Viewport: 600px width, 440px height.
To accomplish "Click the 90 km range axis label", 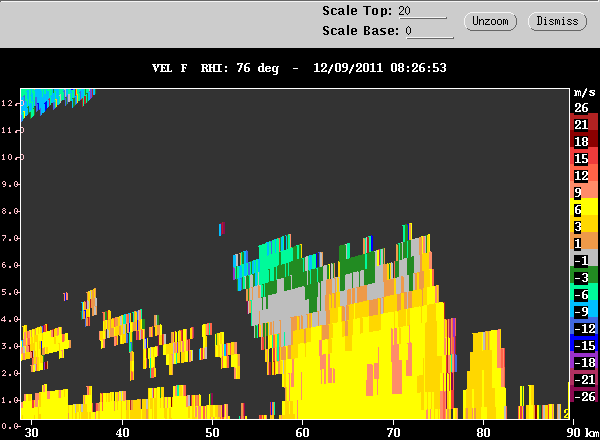I will click(573, 432).
